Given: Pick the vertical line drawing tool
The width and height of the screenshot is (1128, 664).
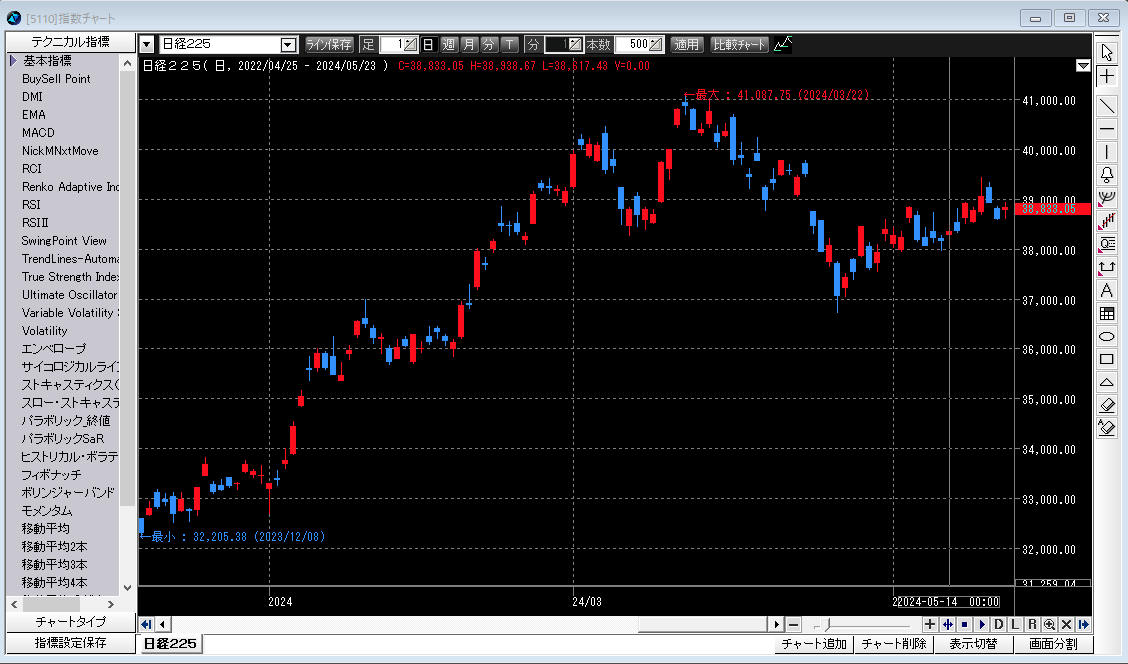Looking at the screenshot, I should (x=1107, y=152).
